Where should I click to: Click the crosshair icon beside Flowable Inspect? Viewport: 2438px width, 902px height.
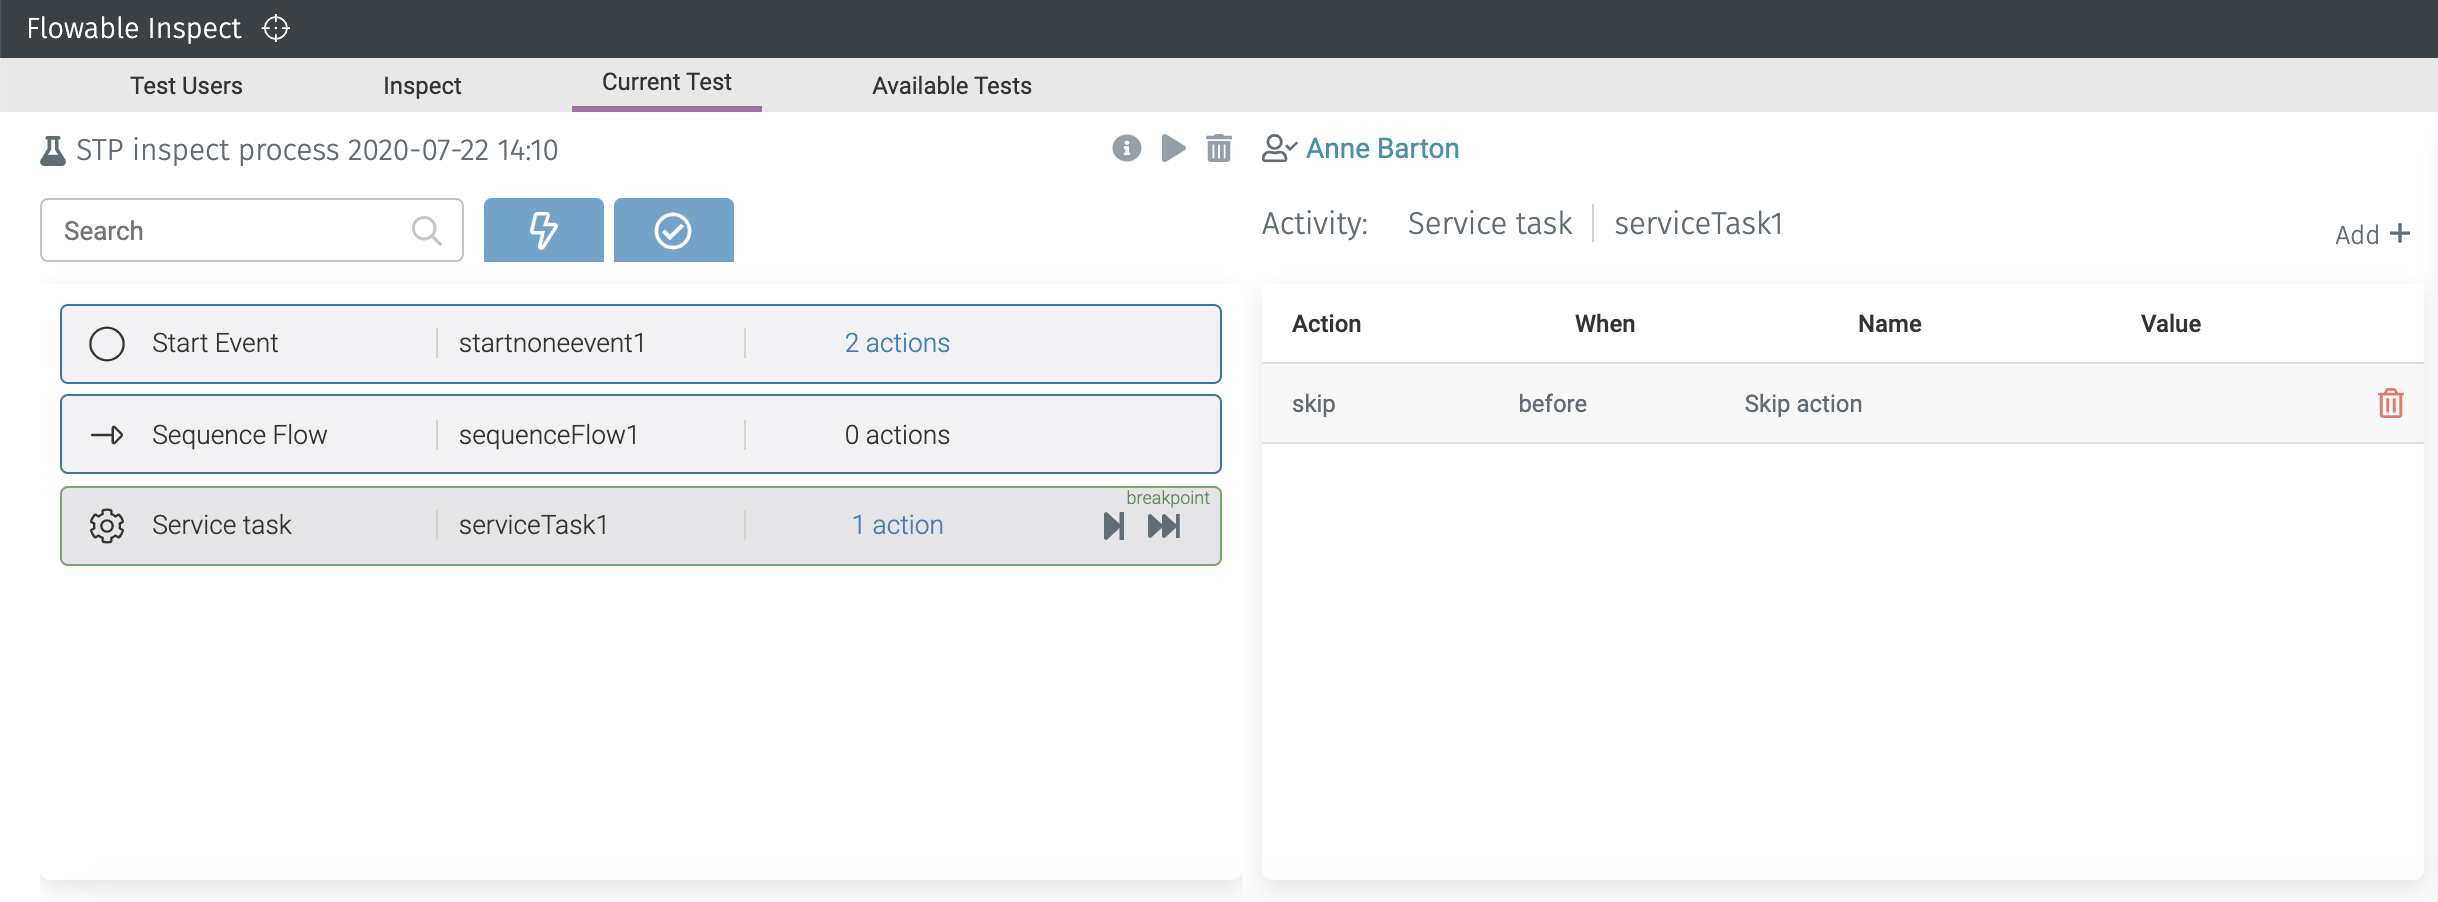coord(276,28)
